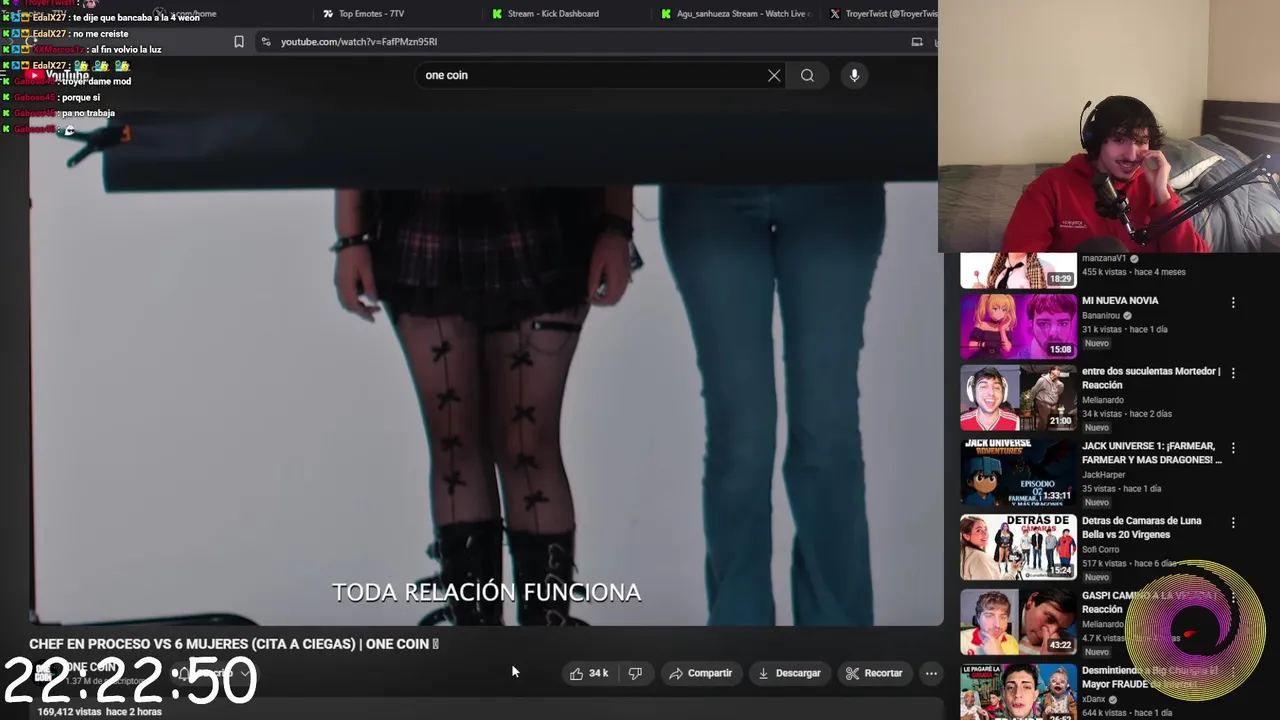The image size is (1280, 720).
Task: Download the video with Descargar
Action: (789, 673)
